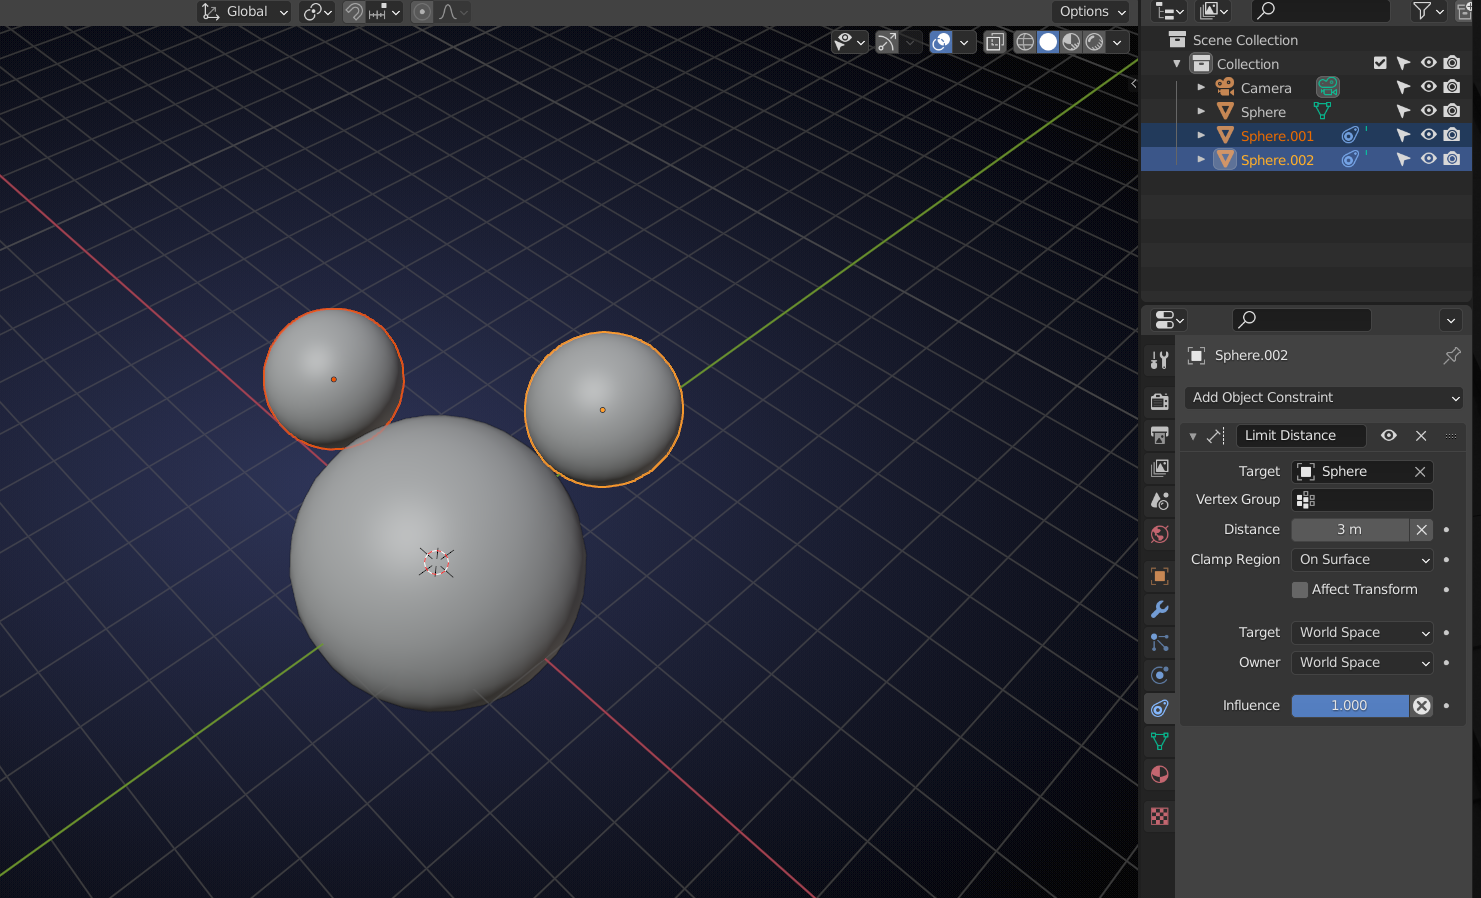This screenshot has width=1481, height=898.
Task: Open the Render properties tab
Action: pyautogui.click(x=1159, y=402)
